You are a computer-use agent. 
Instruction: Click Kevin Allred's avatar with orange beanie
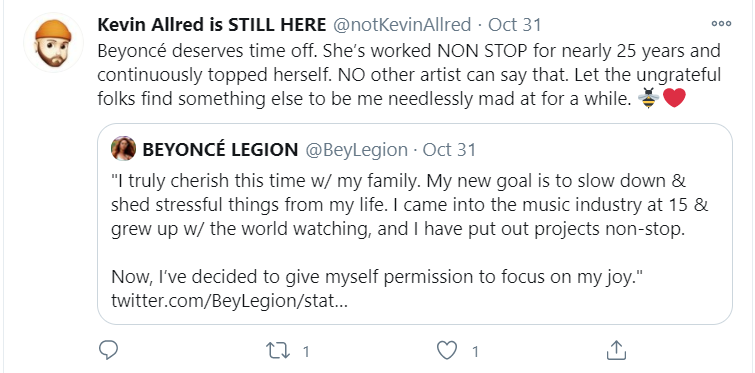click(x=53, y=42)
